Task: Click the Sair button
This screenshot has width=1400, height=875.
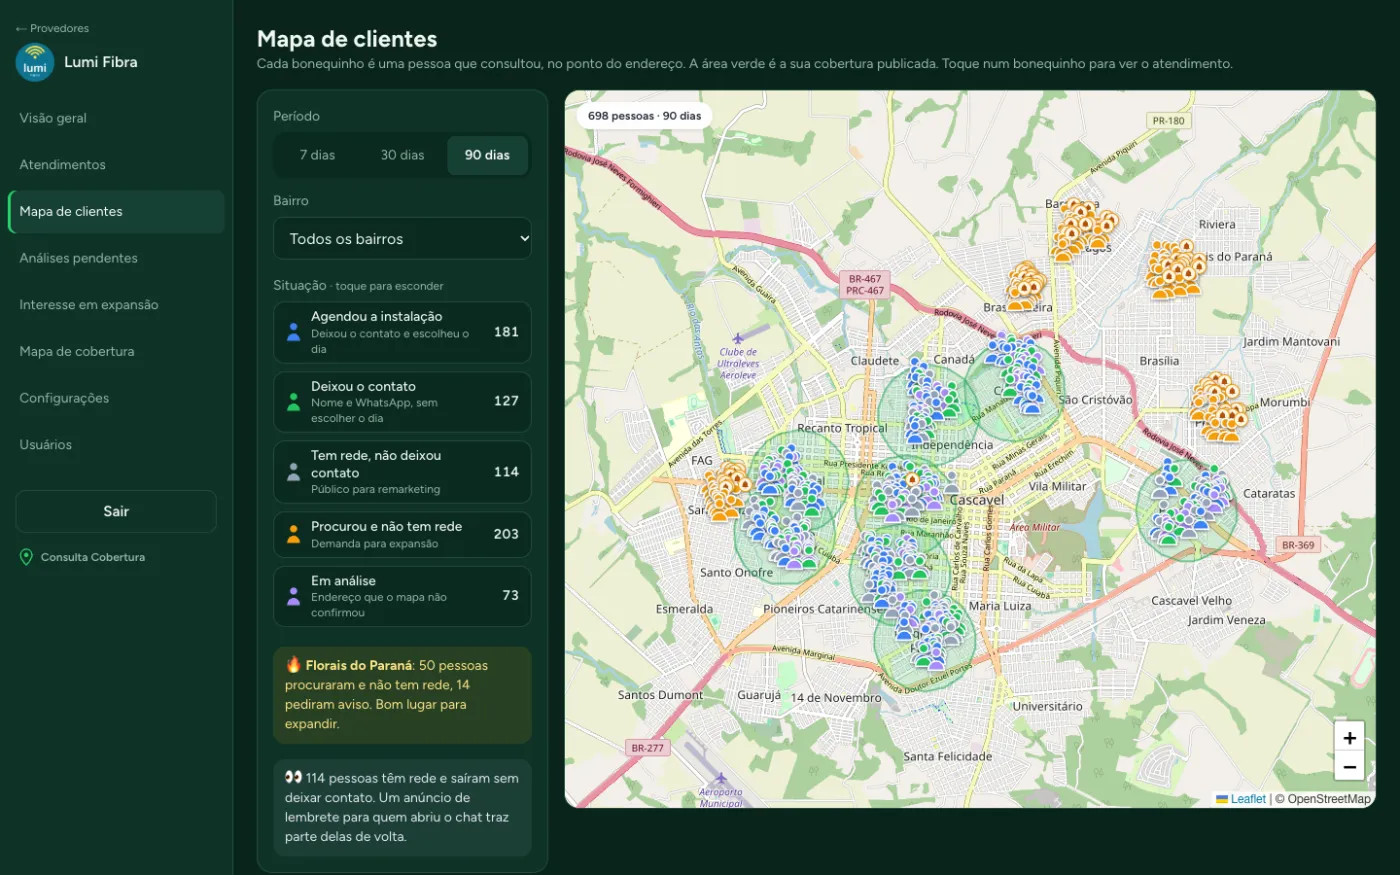Action: pos(116,511)
